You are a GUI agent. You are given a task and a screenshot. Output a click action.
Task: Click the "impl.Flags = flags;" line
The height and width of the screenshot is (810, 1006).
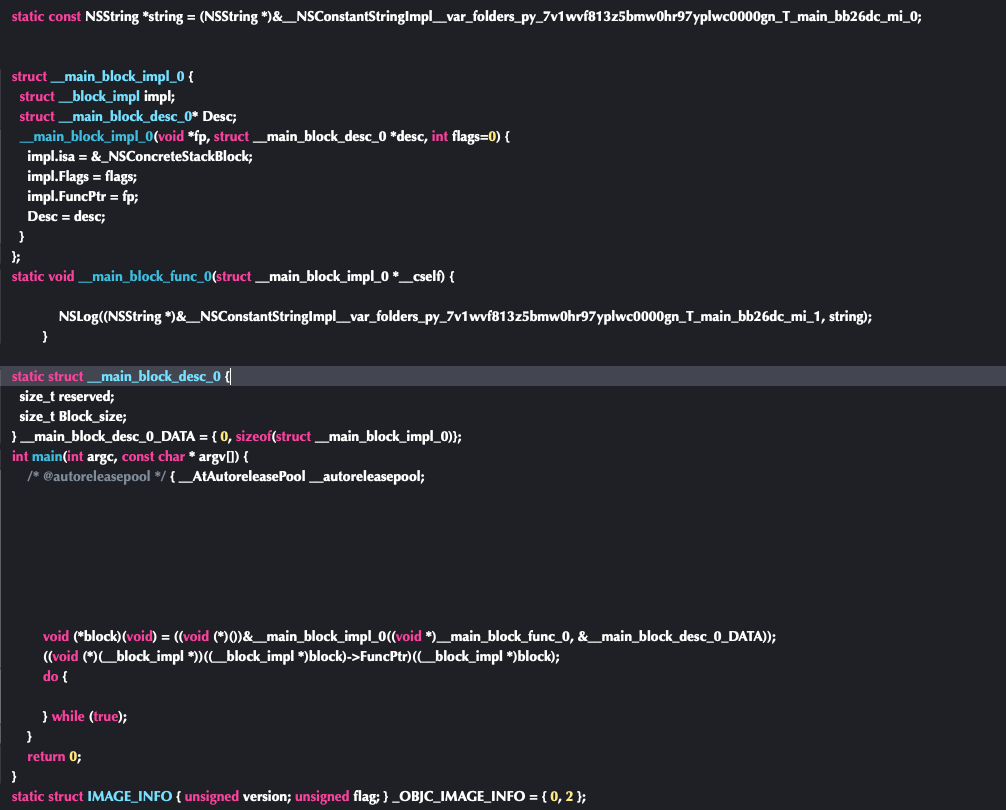(x=81, y=176)
